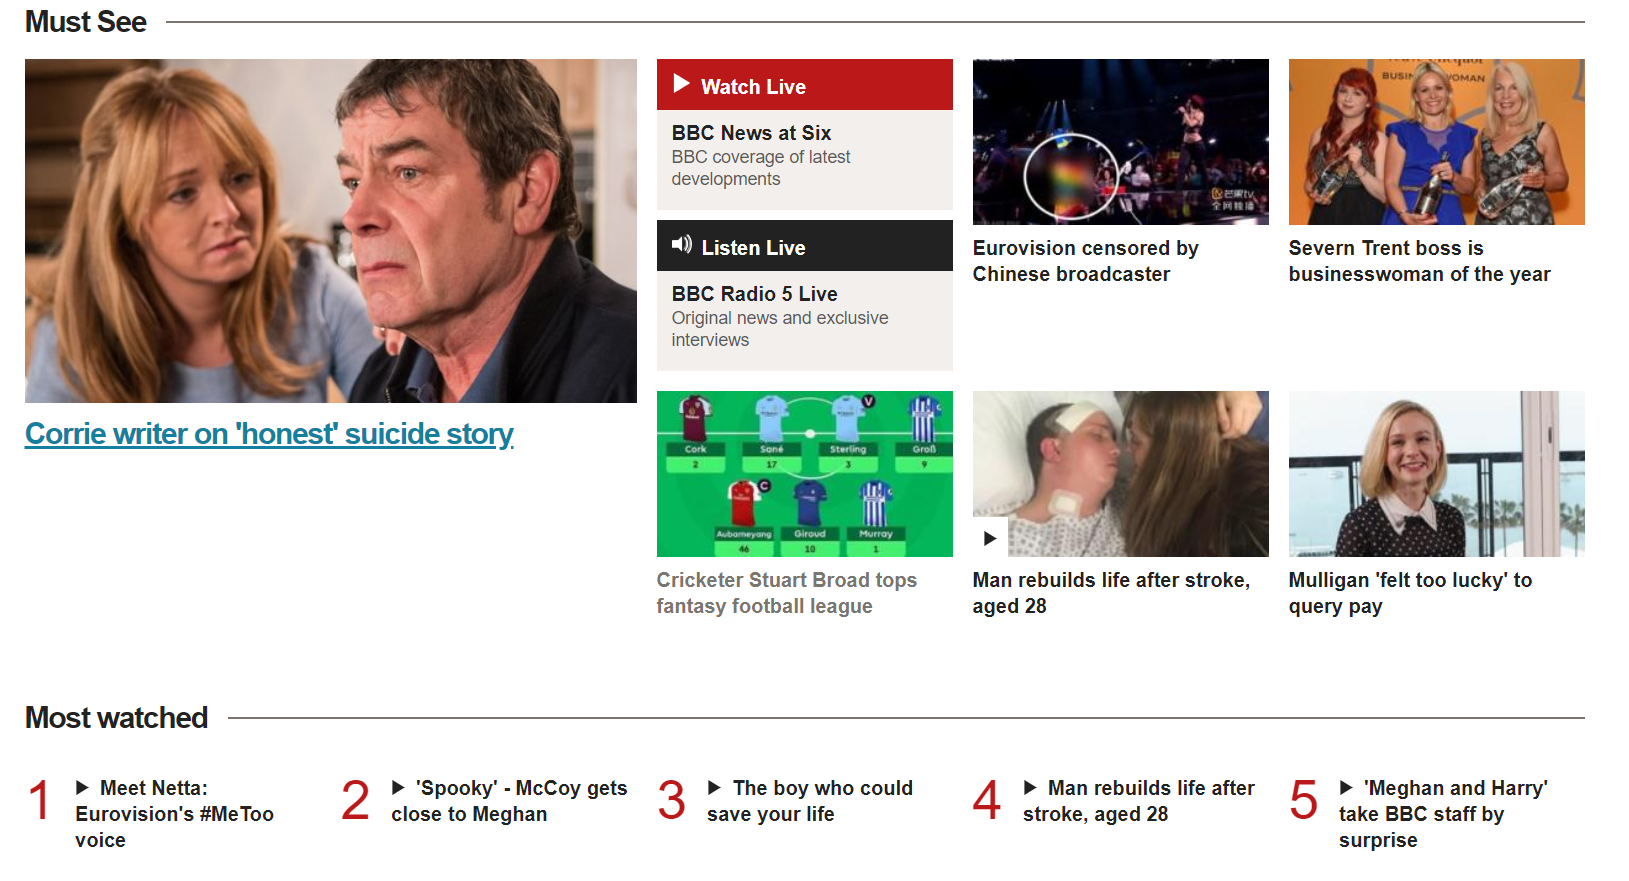Click play triangle beside Most watched item four
Viewport: 1629px width, 881px height.
[1030, 788]
